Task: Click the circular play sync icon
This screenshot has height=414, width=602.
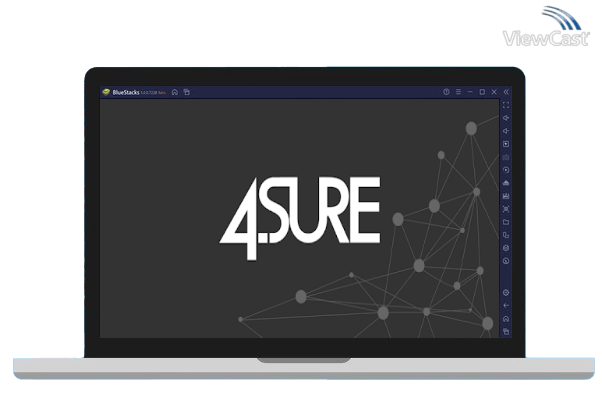Action: (x=506, y=170)
